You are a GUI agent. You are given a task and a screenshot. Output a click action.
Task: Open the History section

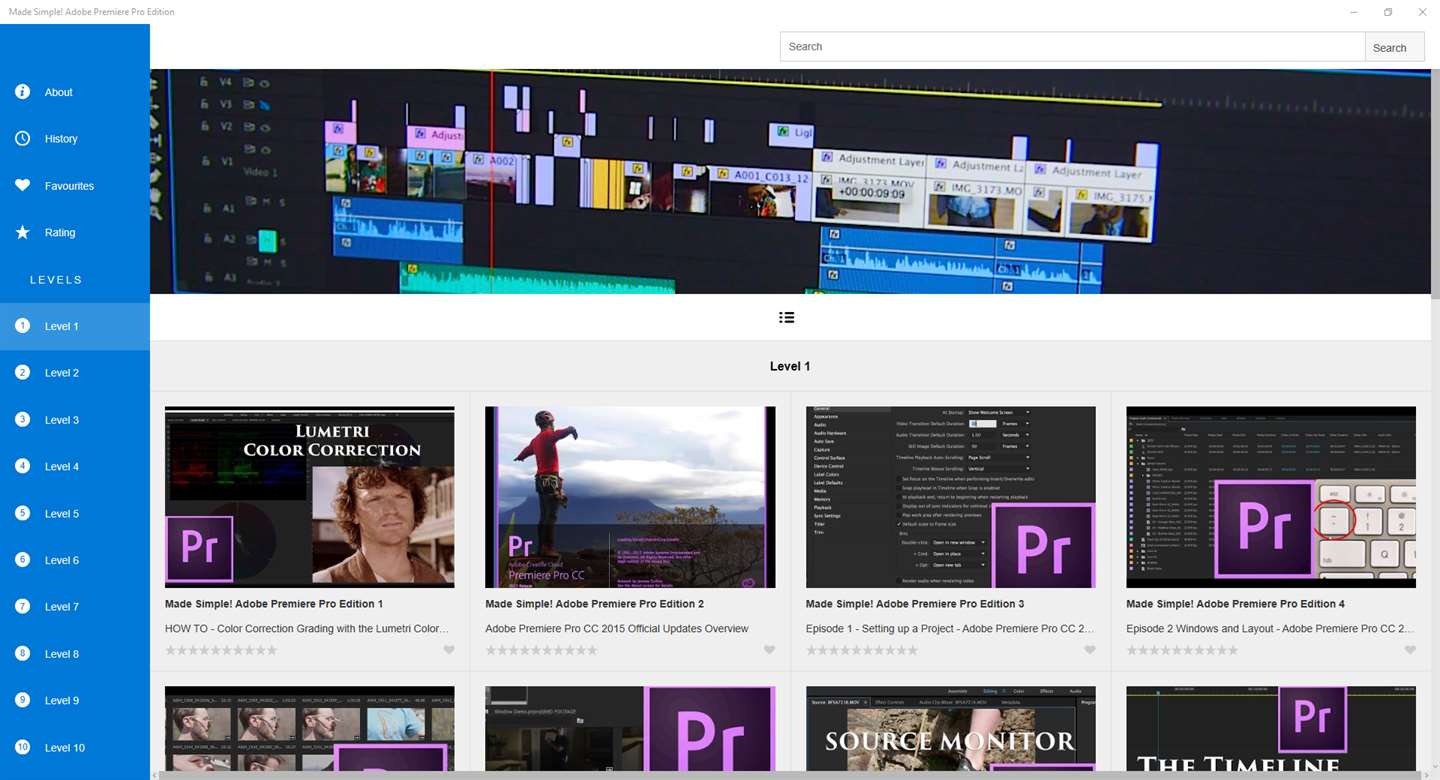[x=75, y=139]
